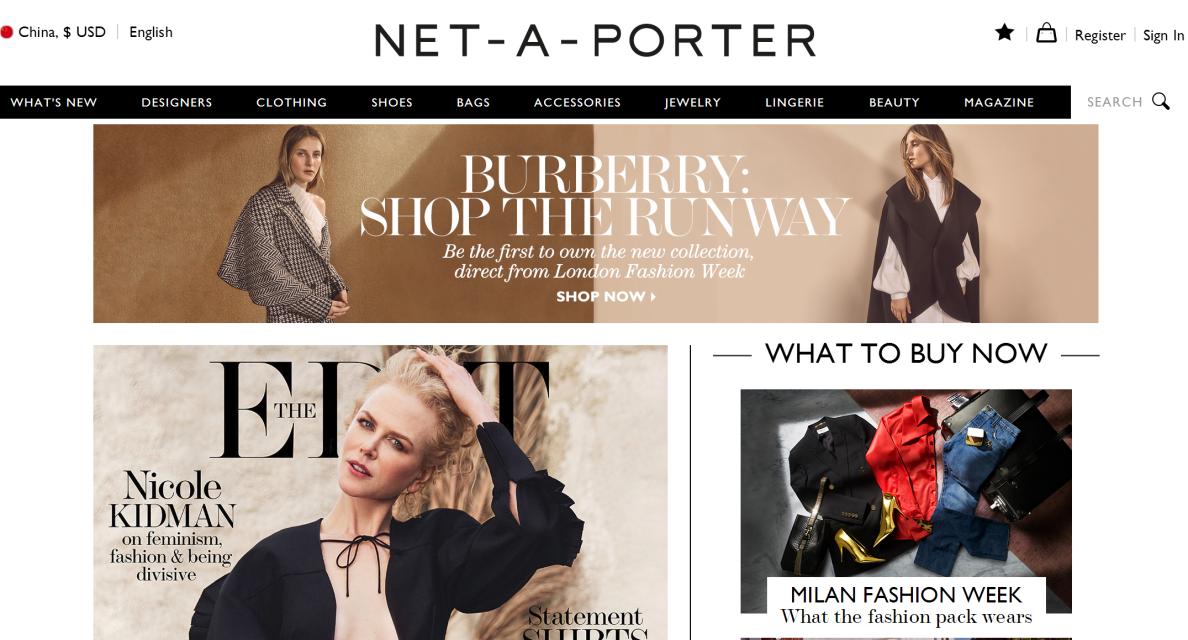The height and width of the screenshot is (640, 1188).
Task: Click Shop Now on Burberry banner
Action: click(606, 297)
